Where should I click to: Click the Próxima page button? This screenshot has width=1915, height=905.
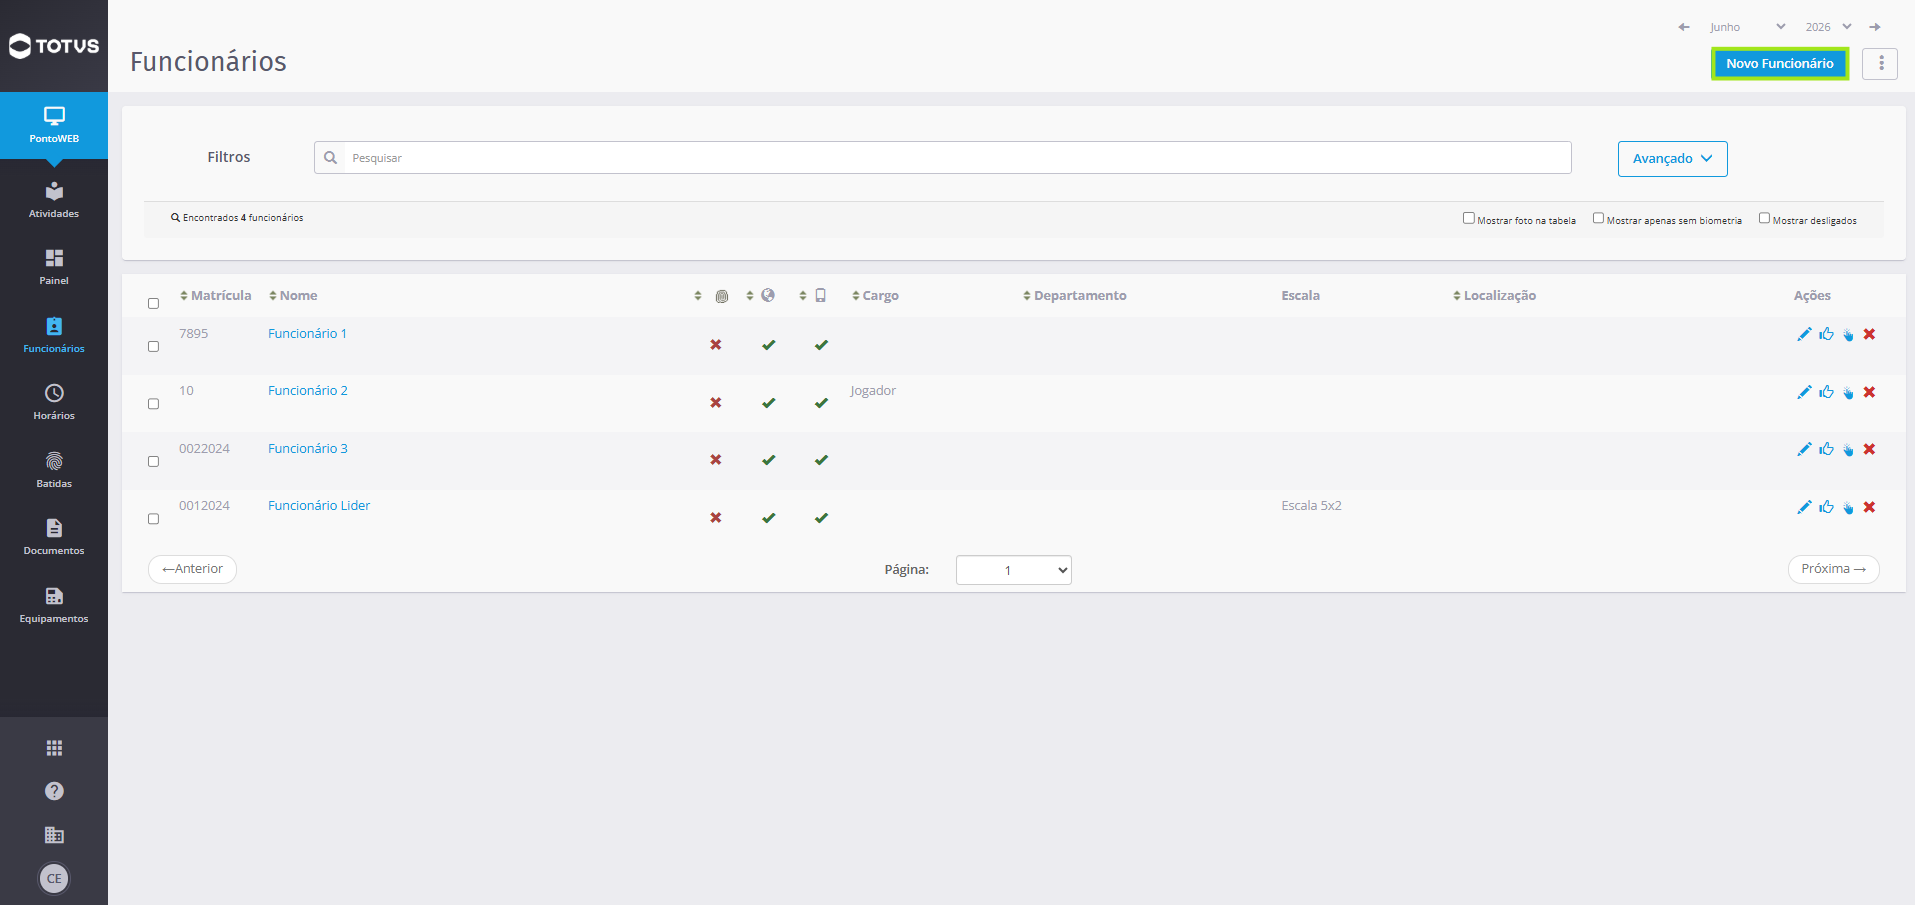[x=1833, y=569]
